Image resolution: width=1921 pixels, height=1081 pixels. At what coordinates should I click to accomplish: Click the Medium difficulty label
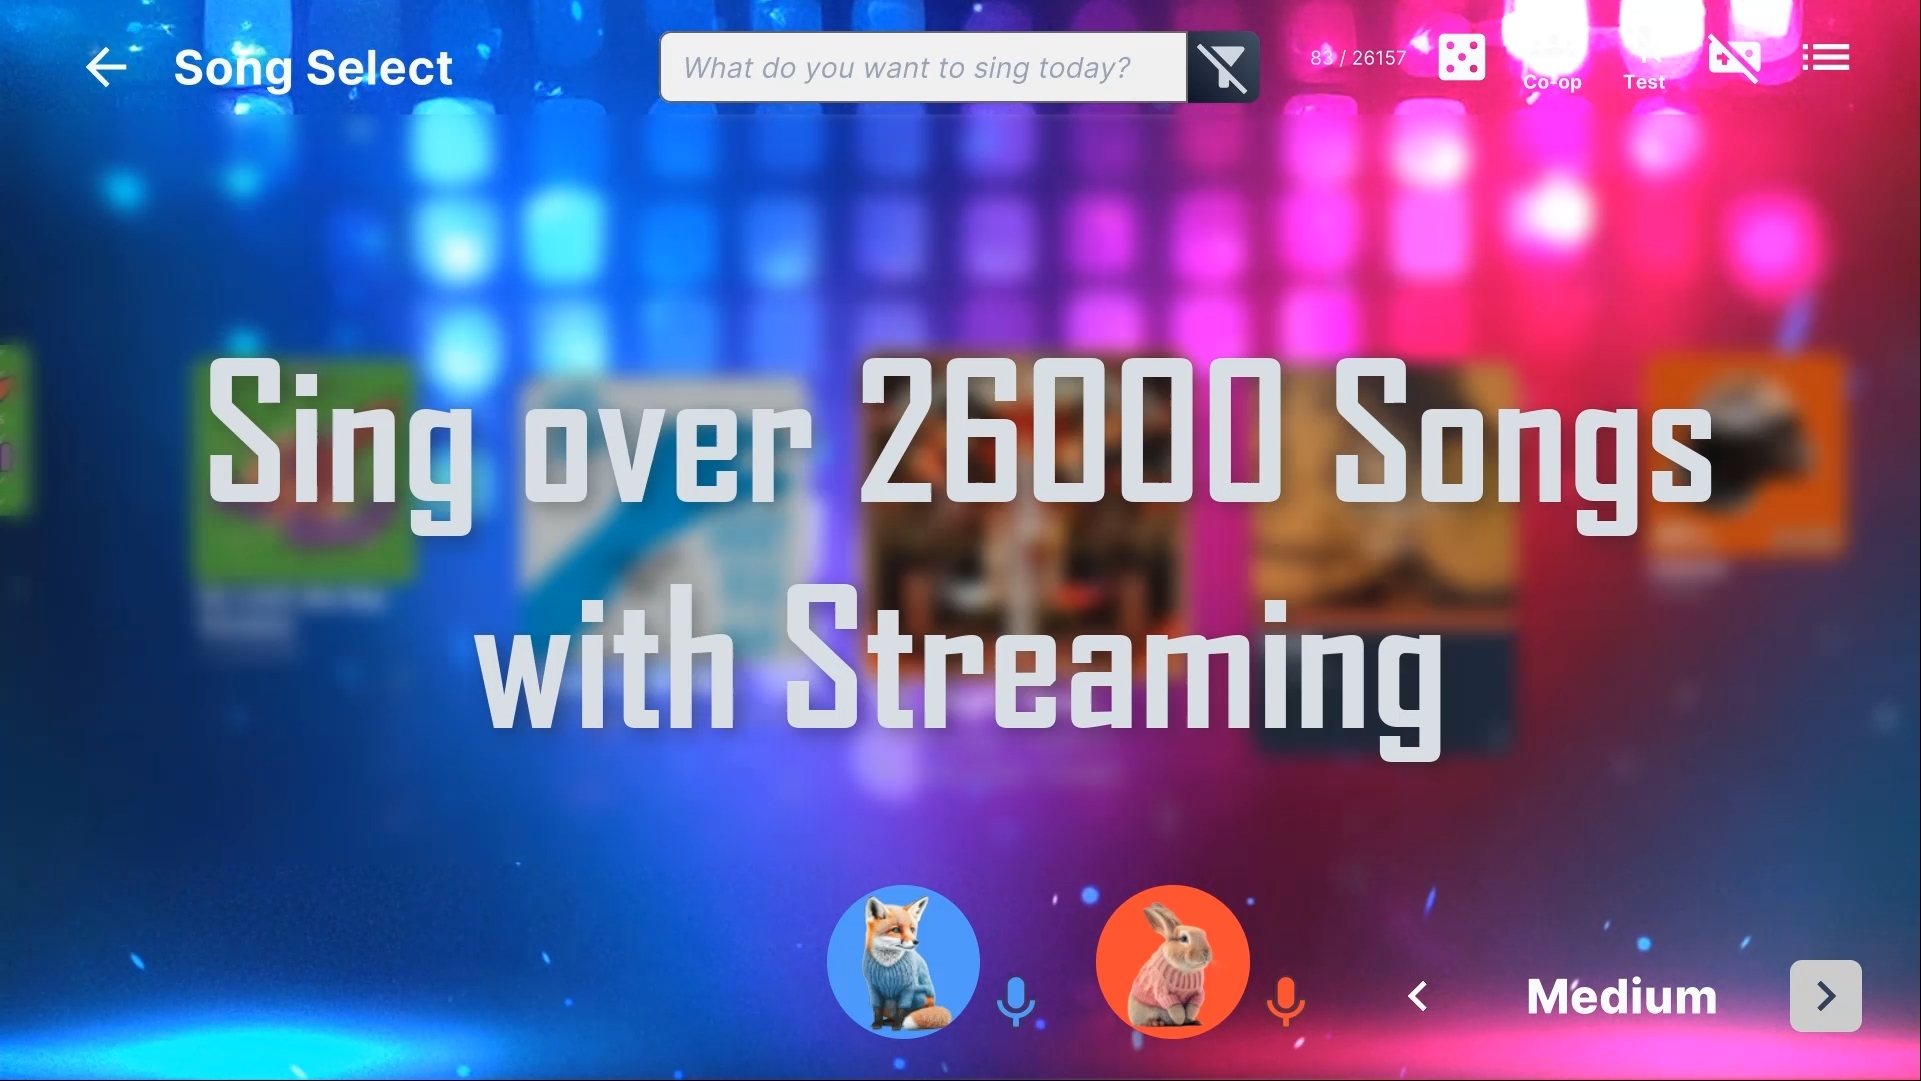pos(1621,996)
